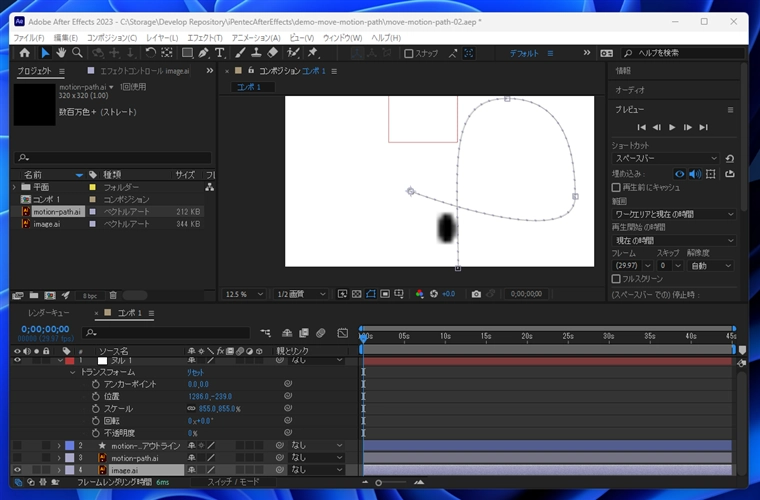Click the snapshot camera icon in viewer
The image size is (760, 500).
click(476, 294)
